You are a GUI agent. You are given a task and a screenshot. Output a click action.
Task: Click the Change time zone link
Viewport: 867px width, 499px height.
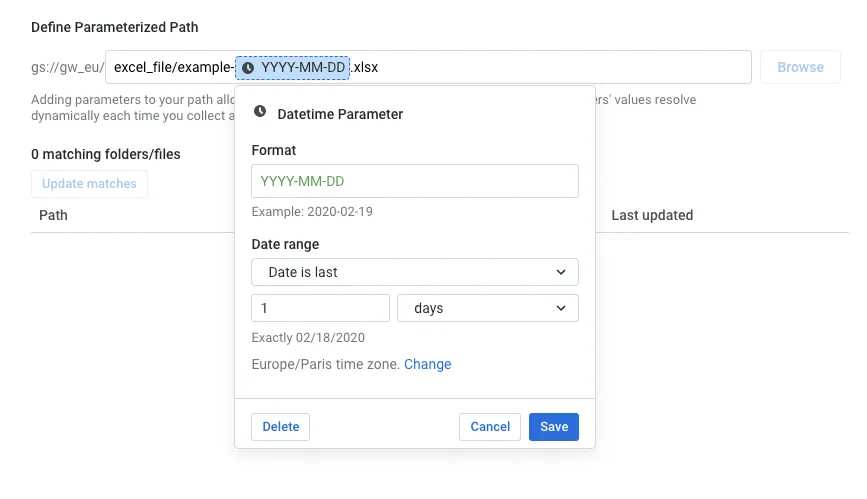point(427,364)
